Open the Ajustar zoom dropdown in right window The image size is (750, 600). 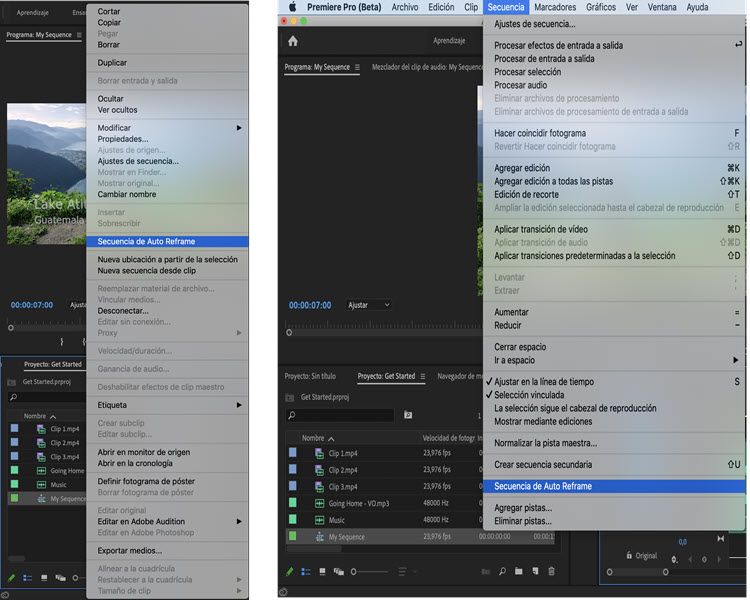368,305
